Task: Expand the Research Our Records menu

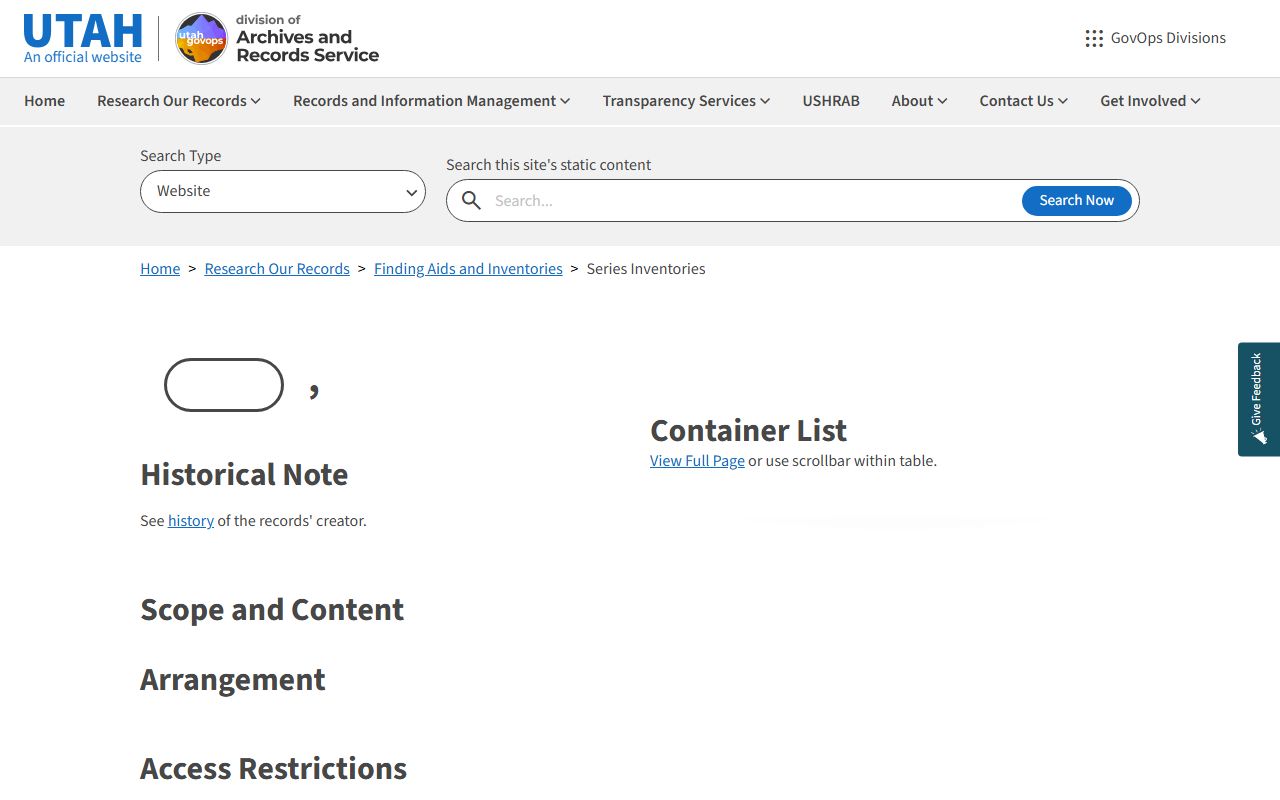Action: [x=178, y=101]
